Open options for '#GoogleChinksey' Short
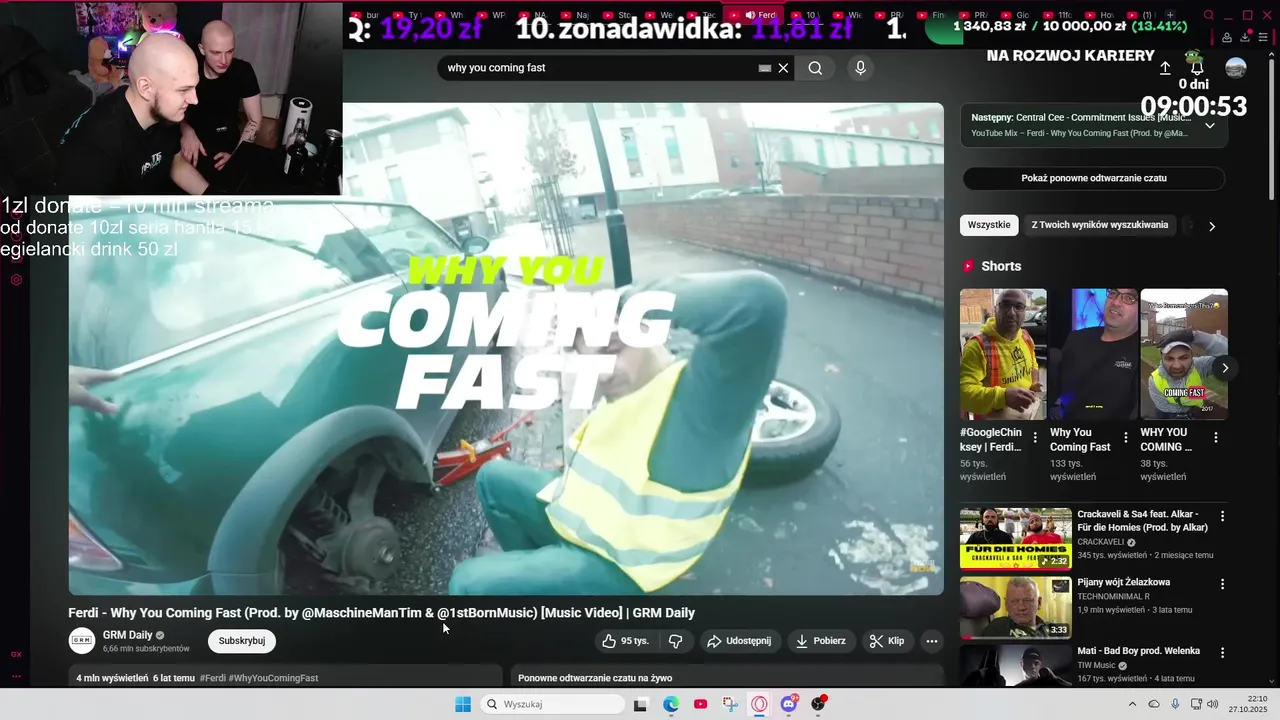This screenshot has height=720, width=1280. click(1035, 438)
